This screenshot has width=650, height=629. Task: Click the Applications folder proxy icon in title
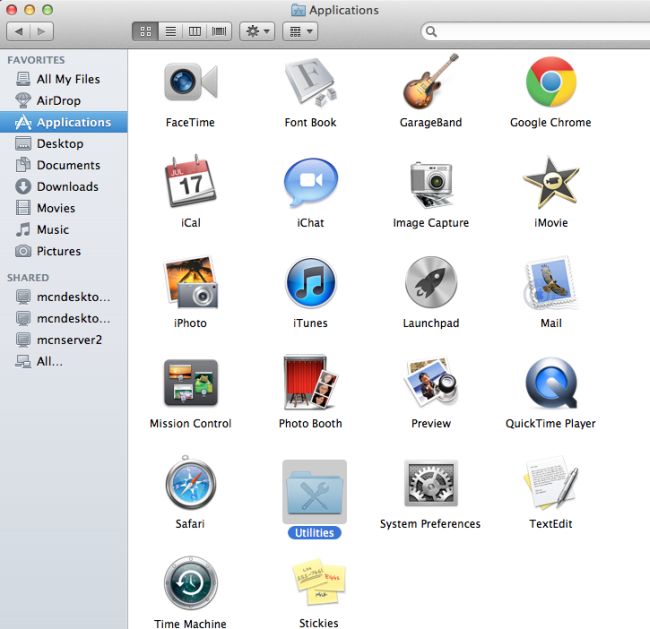298,10
